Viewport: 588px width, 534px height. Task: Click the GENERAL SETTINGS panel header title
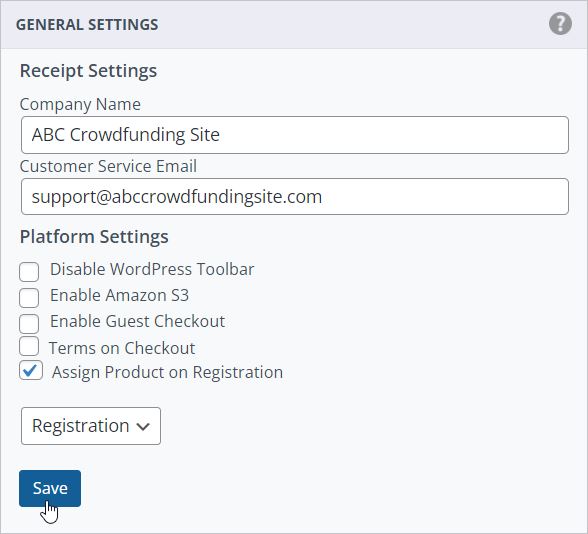pyautogui.click(x=87, y=25)
